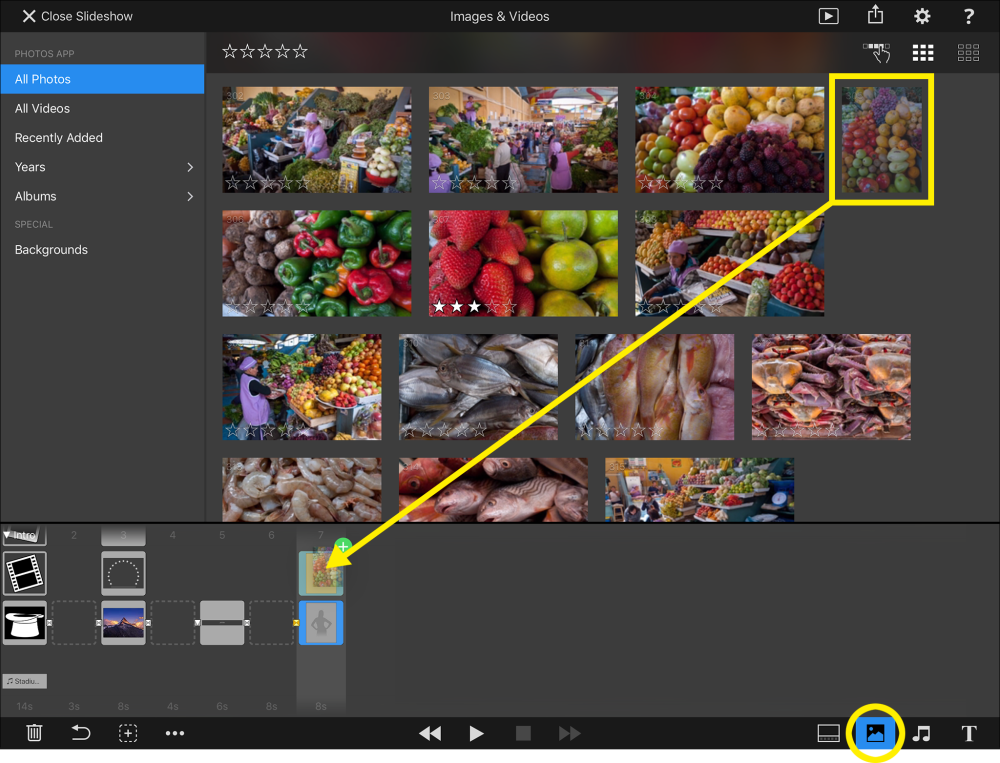Select the mountain sunset slide in the timeline
The height and width of the screenshot is (763, 1000).
tap(123, 623)
